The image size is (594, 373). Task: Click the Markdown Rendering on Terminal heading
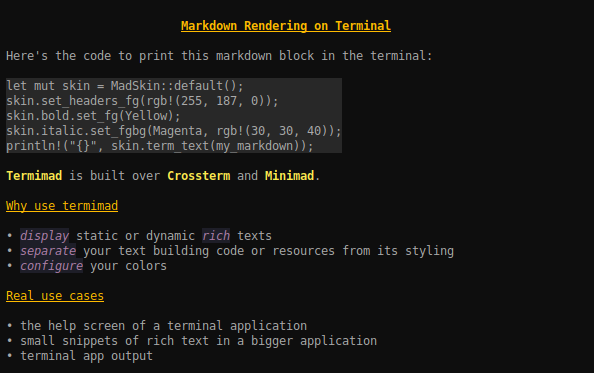[x=286, y=26]
